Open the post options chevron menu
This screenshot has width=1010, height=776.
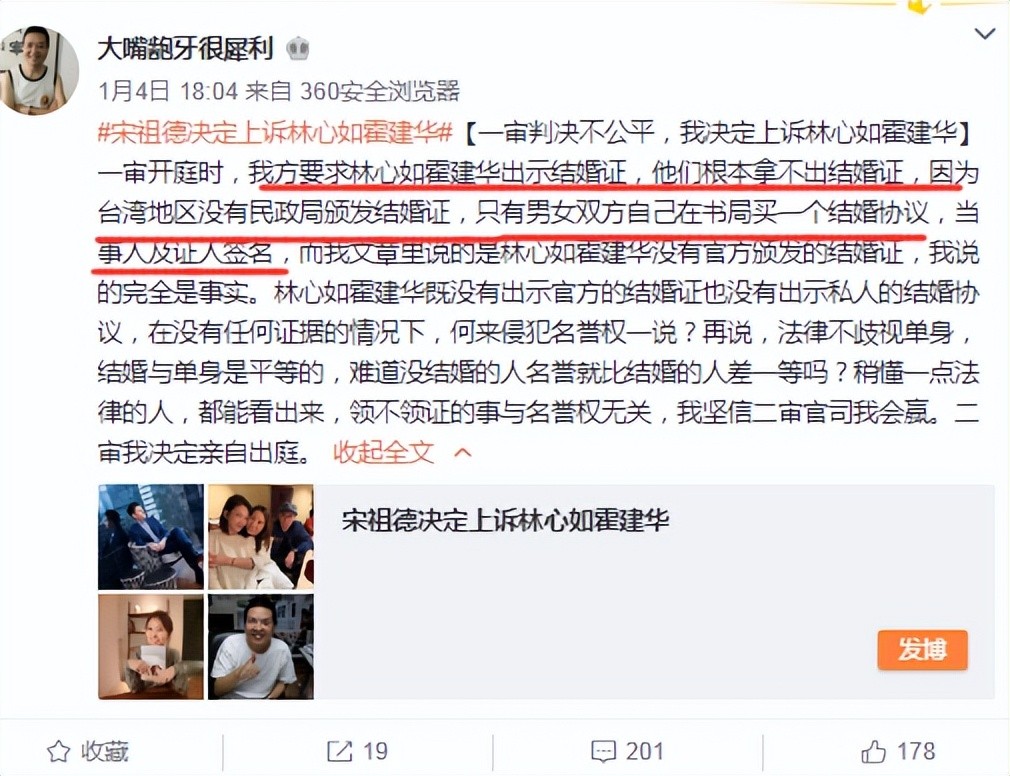985,33
